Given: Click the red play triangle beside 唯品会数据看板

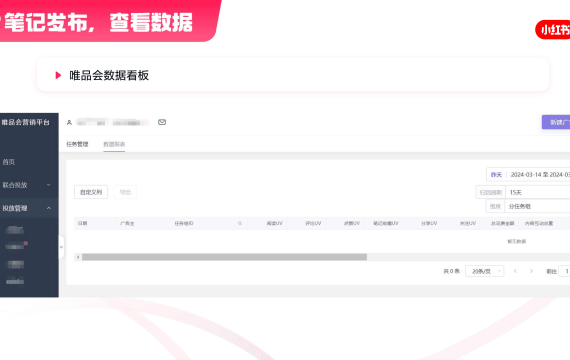Looking at the screenshot, I should pyautogui.click(x=58, y=75).
